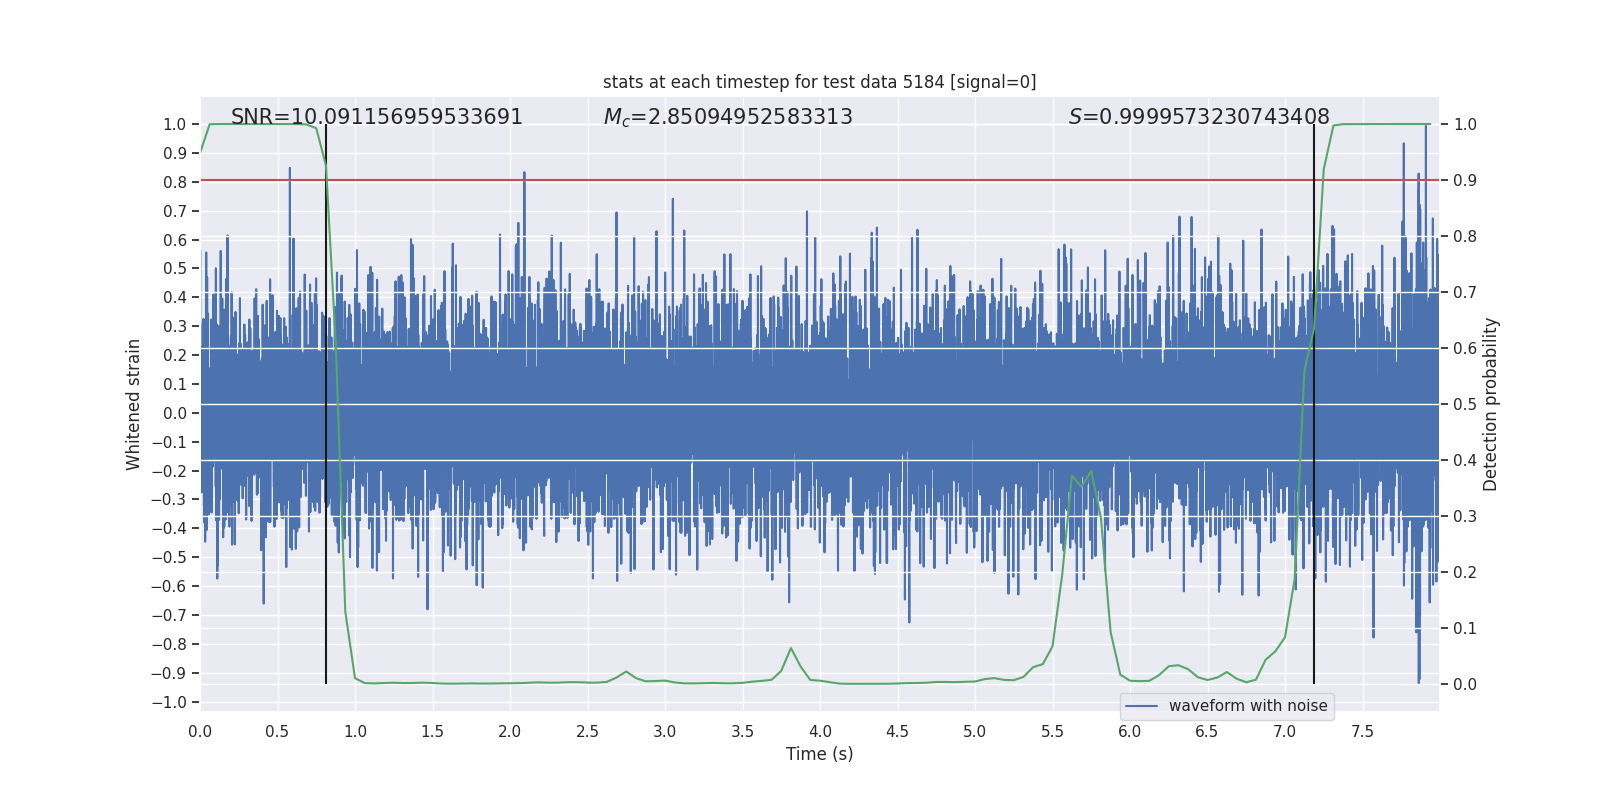Click the 'waveform with noise' legend label
Viewport: 1600px width, 800px height.
click(1247, 706)
